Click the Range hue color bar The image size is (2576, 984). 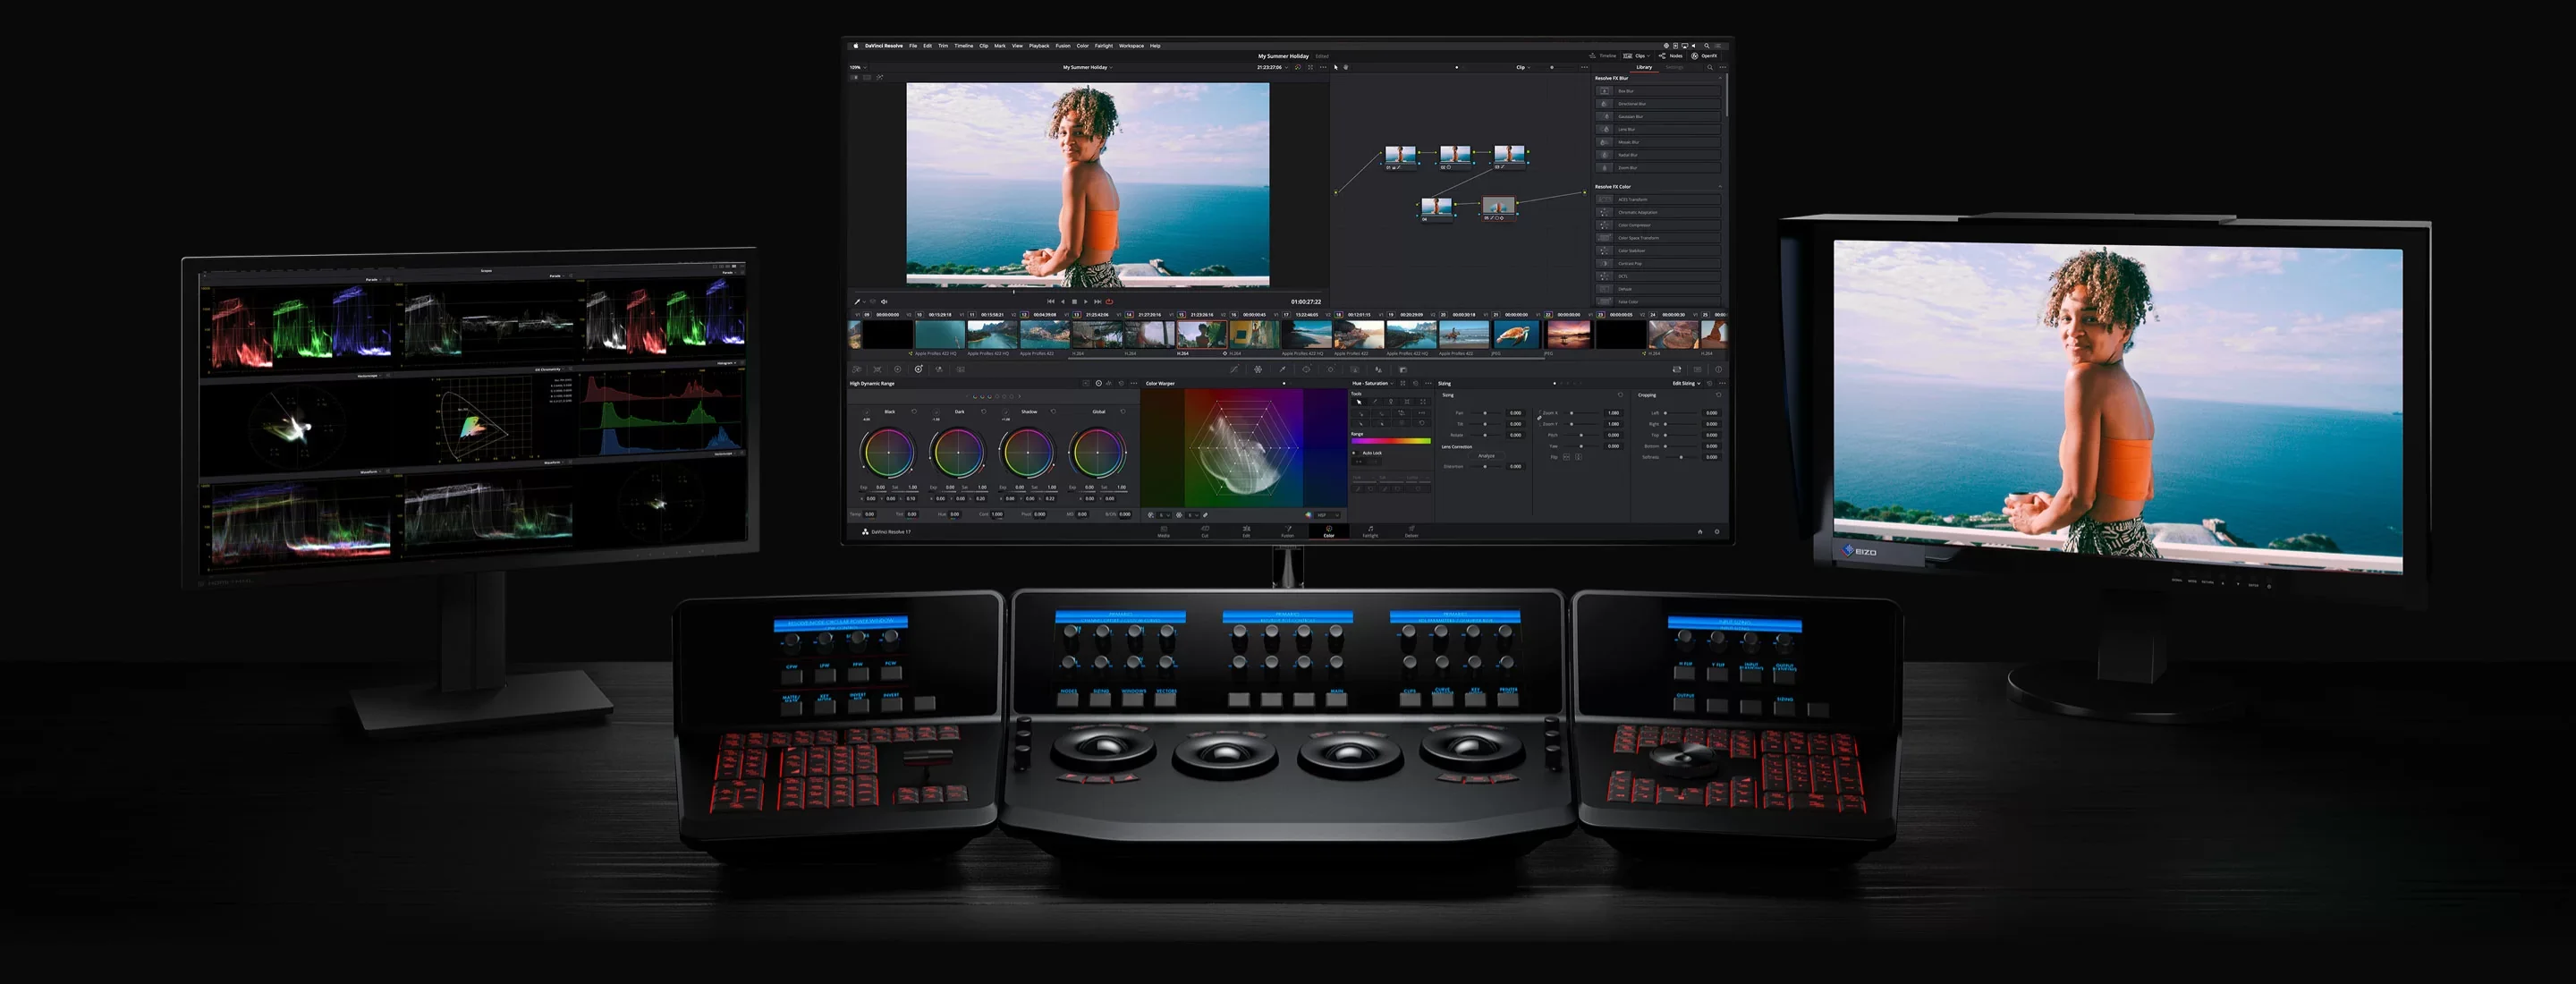[1390, 441]
